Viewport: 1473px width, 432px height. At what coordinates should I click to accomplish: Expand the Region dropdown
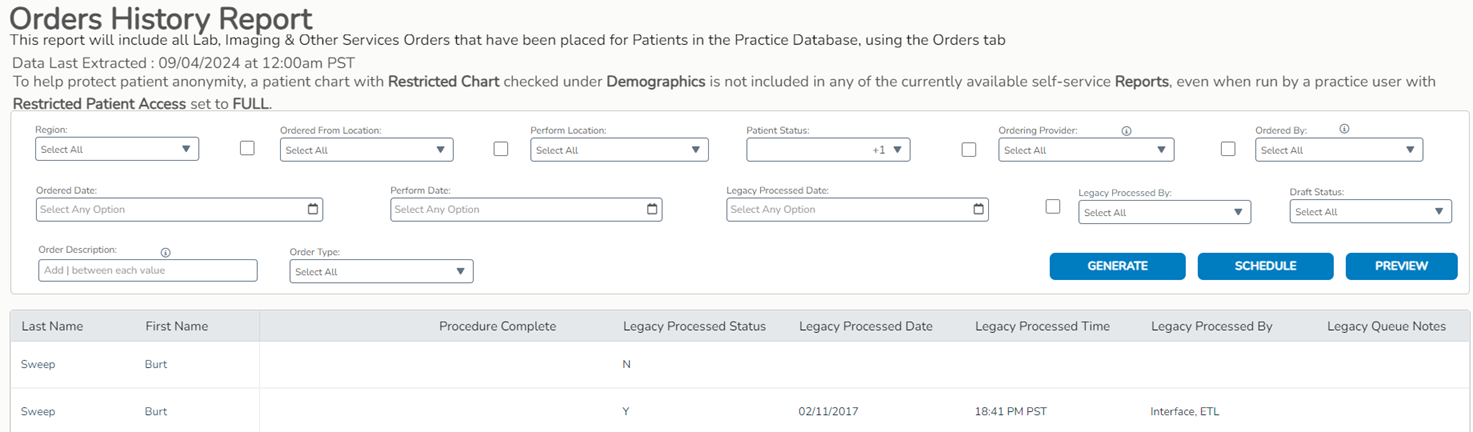point(117,150)
